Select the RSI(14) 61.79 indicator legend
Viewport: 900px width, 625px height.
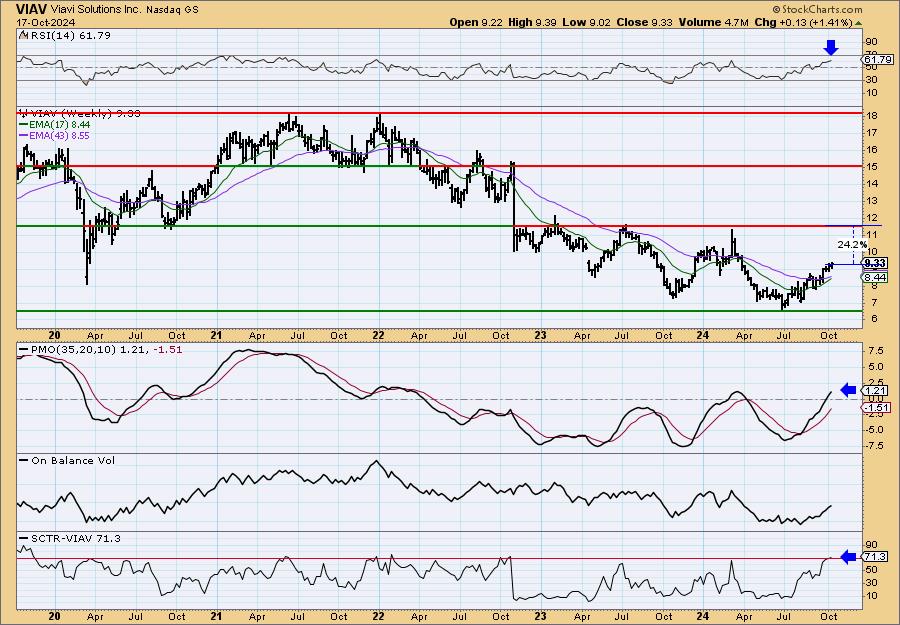(x=64, y=36)
